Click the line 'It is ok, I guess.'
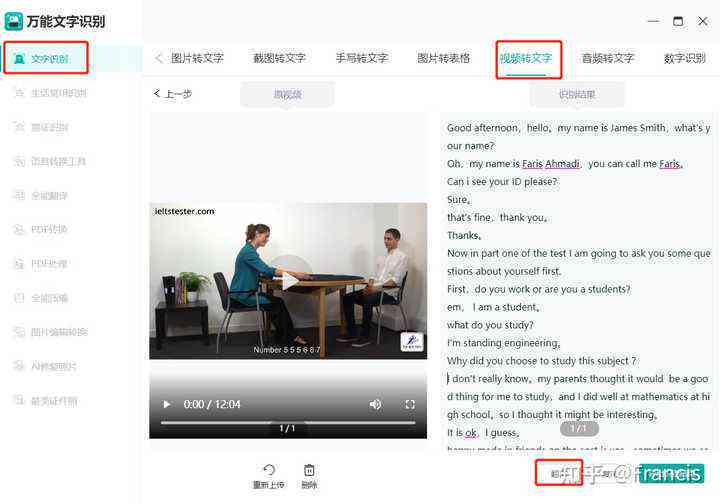 coord(483,433)
